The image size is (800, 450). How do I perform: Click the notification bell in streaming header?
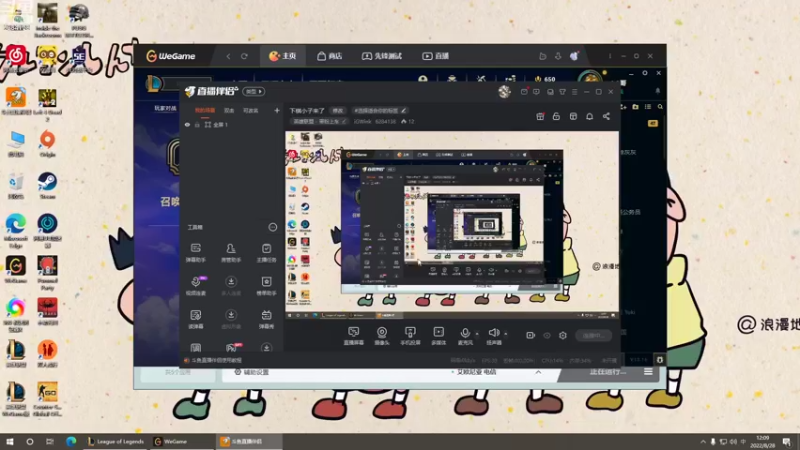point(589,116)
